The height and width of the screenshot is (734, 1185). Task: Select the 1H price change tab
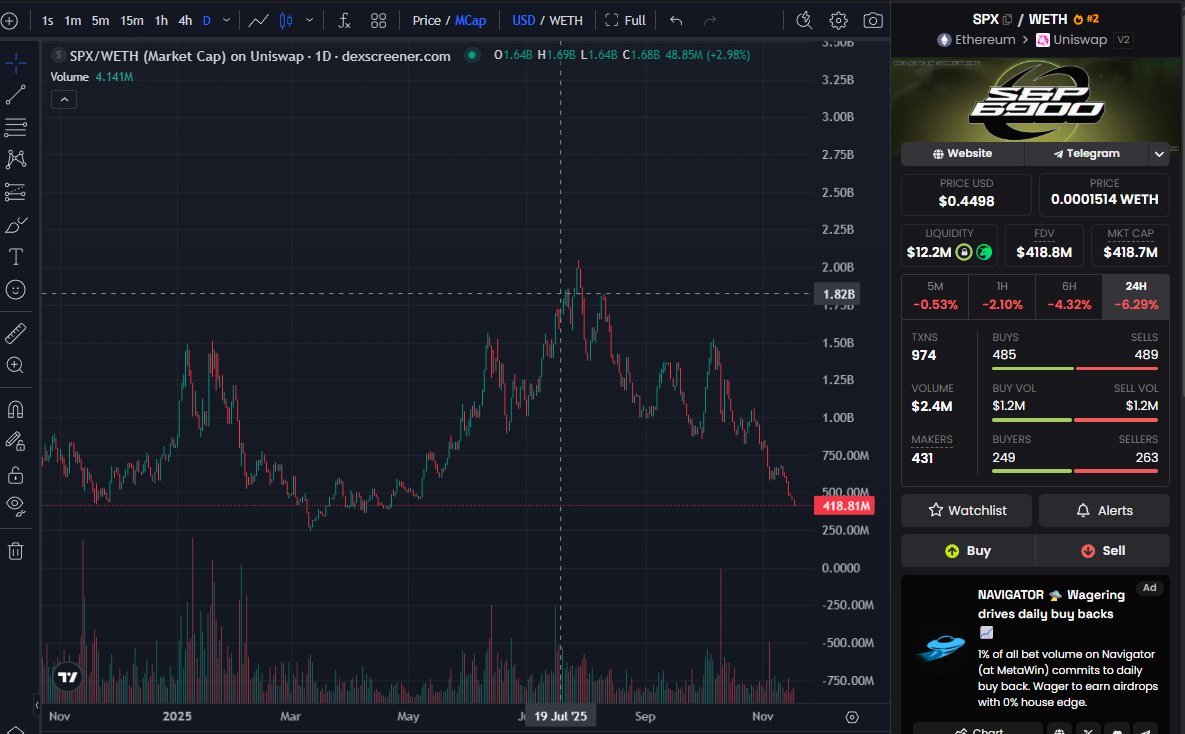1002,296
